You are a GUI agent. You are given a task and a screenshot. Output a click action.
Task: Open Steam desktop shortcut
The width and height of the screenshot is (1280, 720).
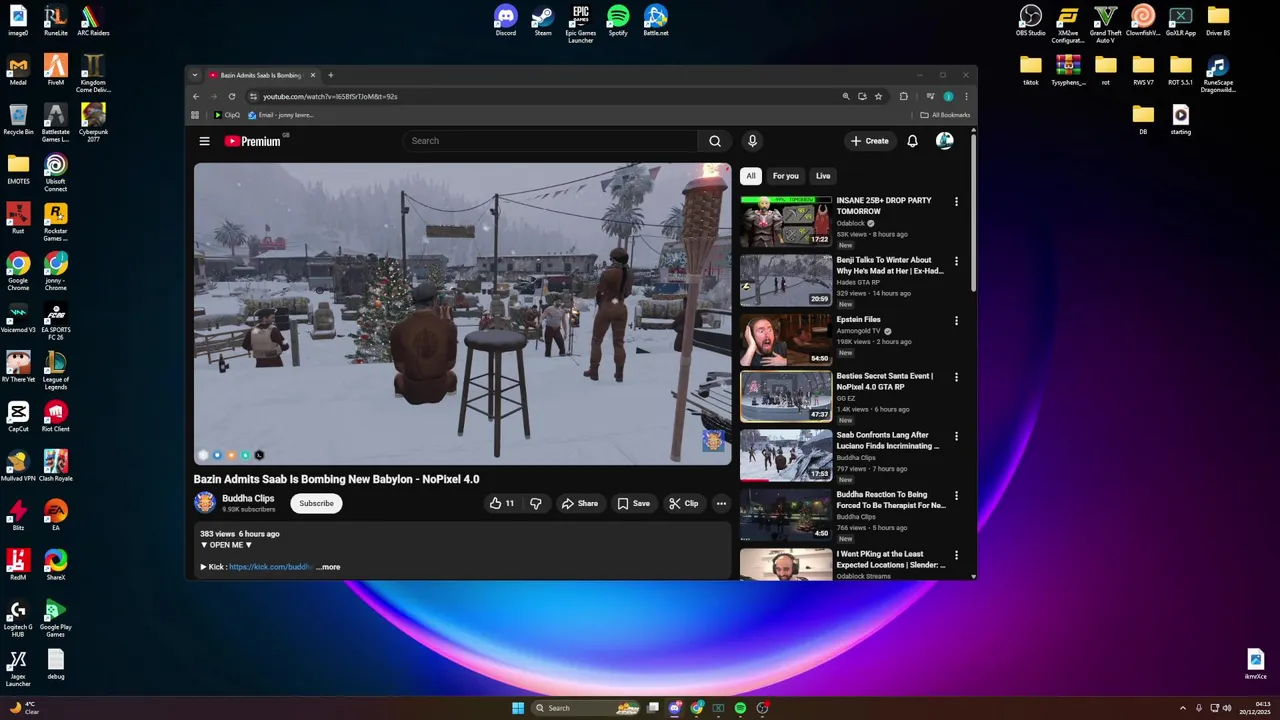coord(543,20)
